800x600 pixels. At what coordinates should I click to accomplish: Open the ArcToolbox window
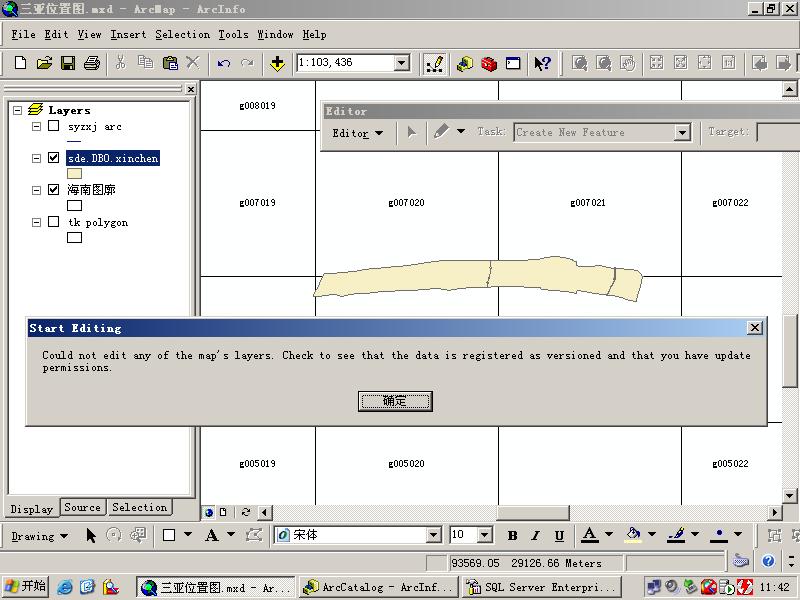[489, 64]
